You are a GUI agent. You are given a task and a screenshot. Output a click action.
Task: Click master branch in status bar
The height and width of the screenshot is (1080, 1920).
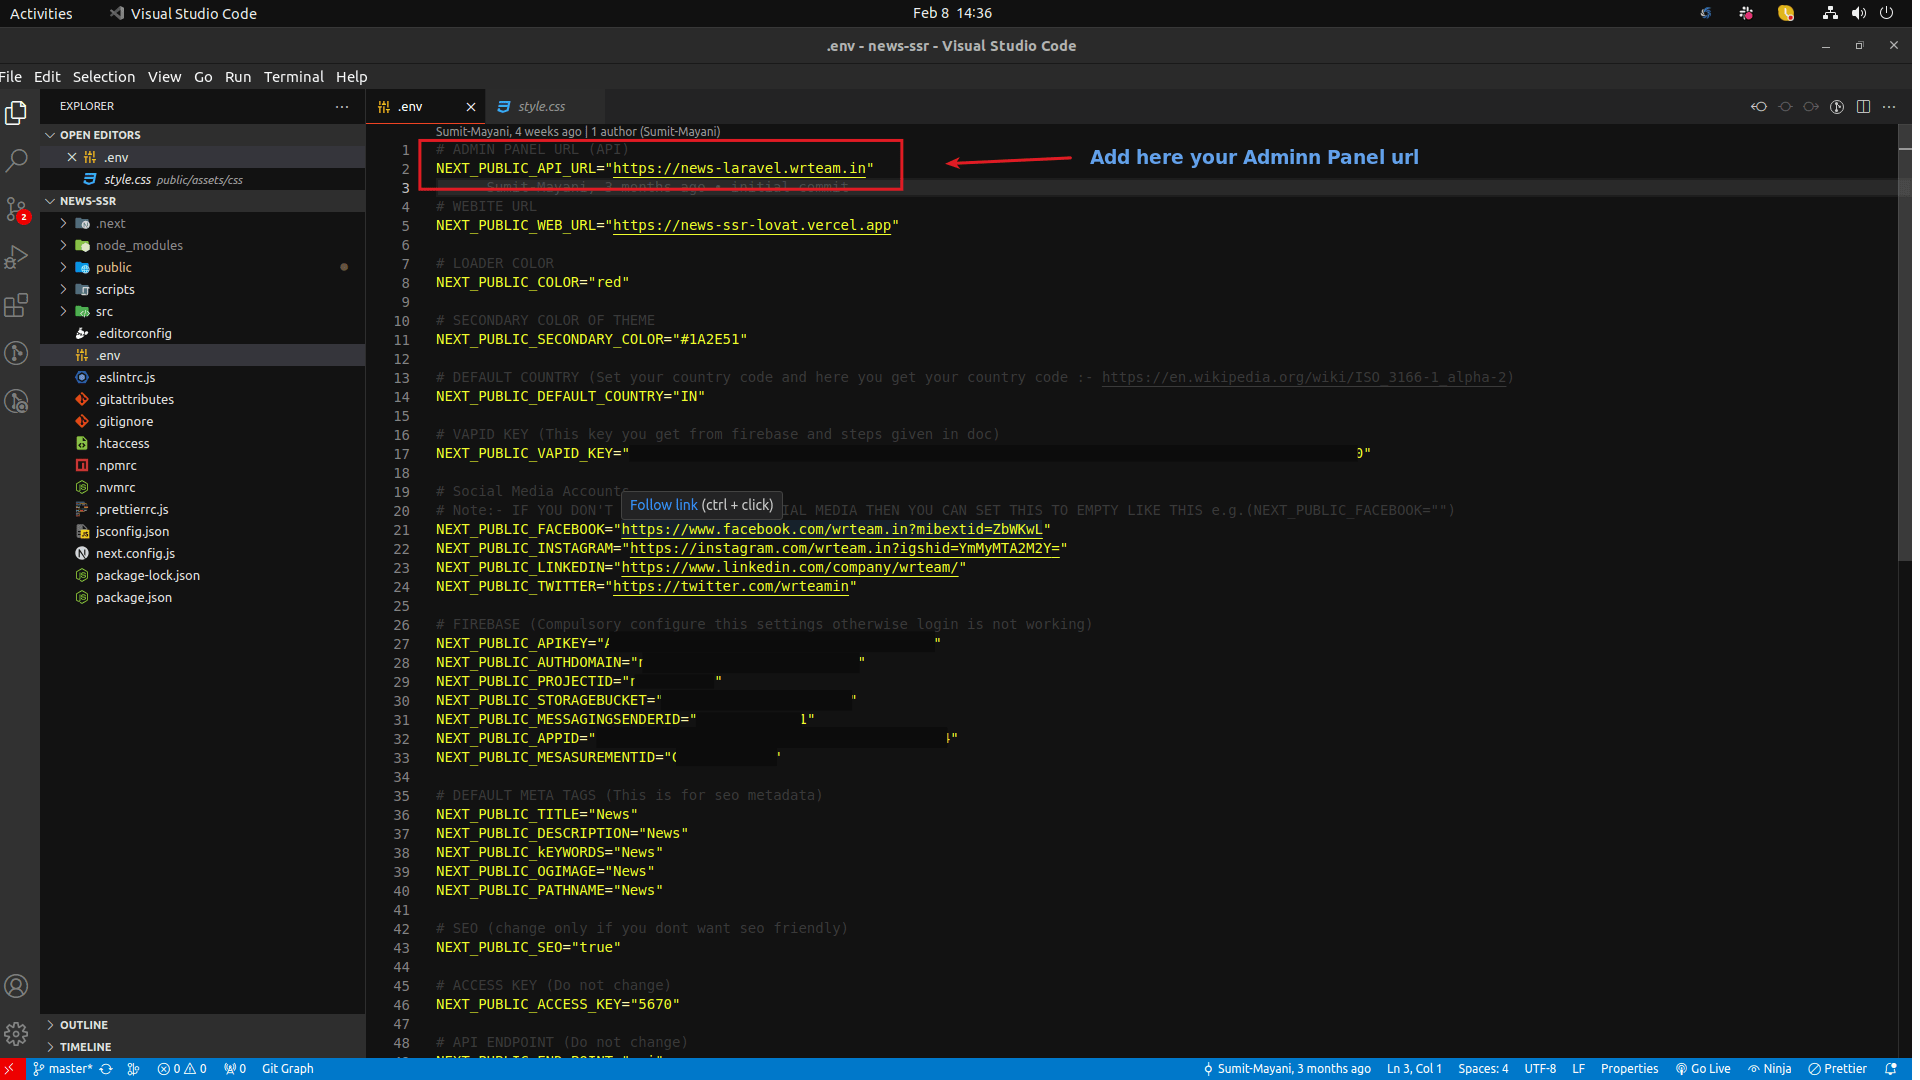pyautogui.click(x=68, y=1069)
